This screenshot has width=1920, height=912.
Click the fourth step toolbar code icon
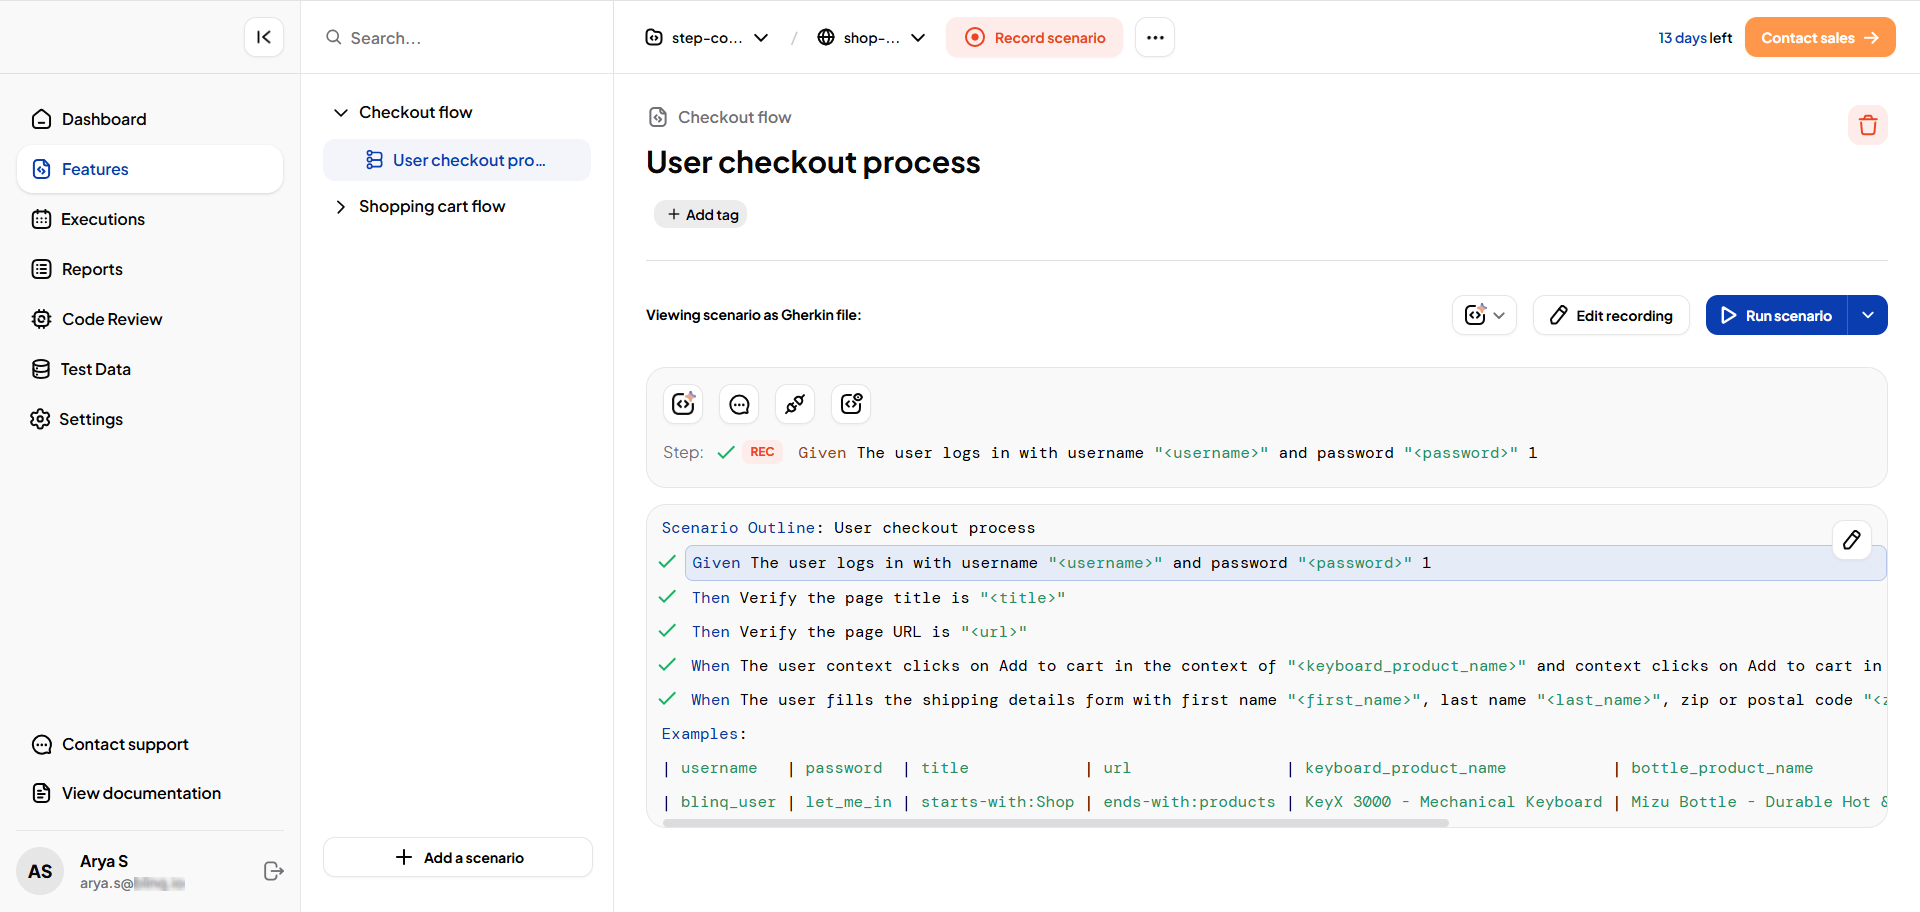[851, 404]
